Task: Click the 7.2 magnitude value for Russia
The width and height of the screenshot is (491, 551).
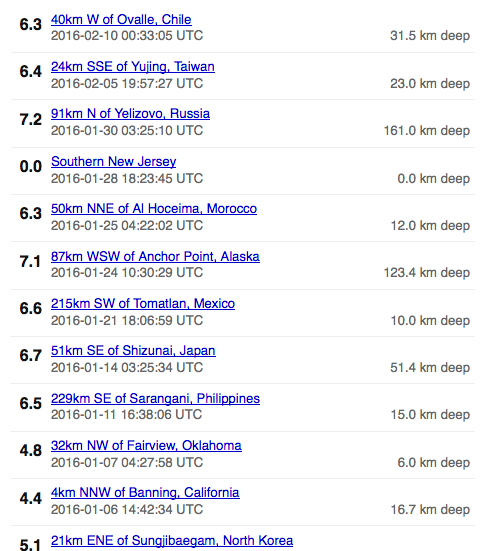Action: [x=31, y=119]
